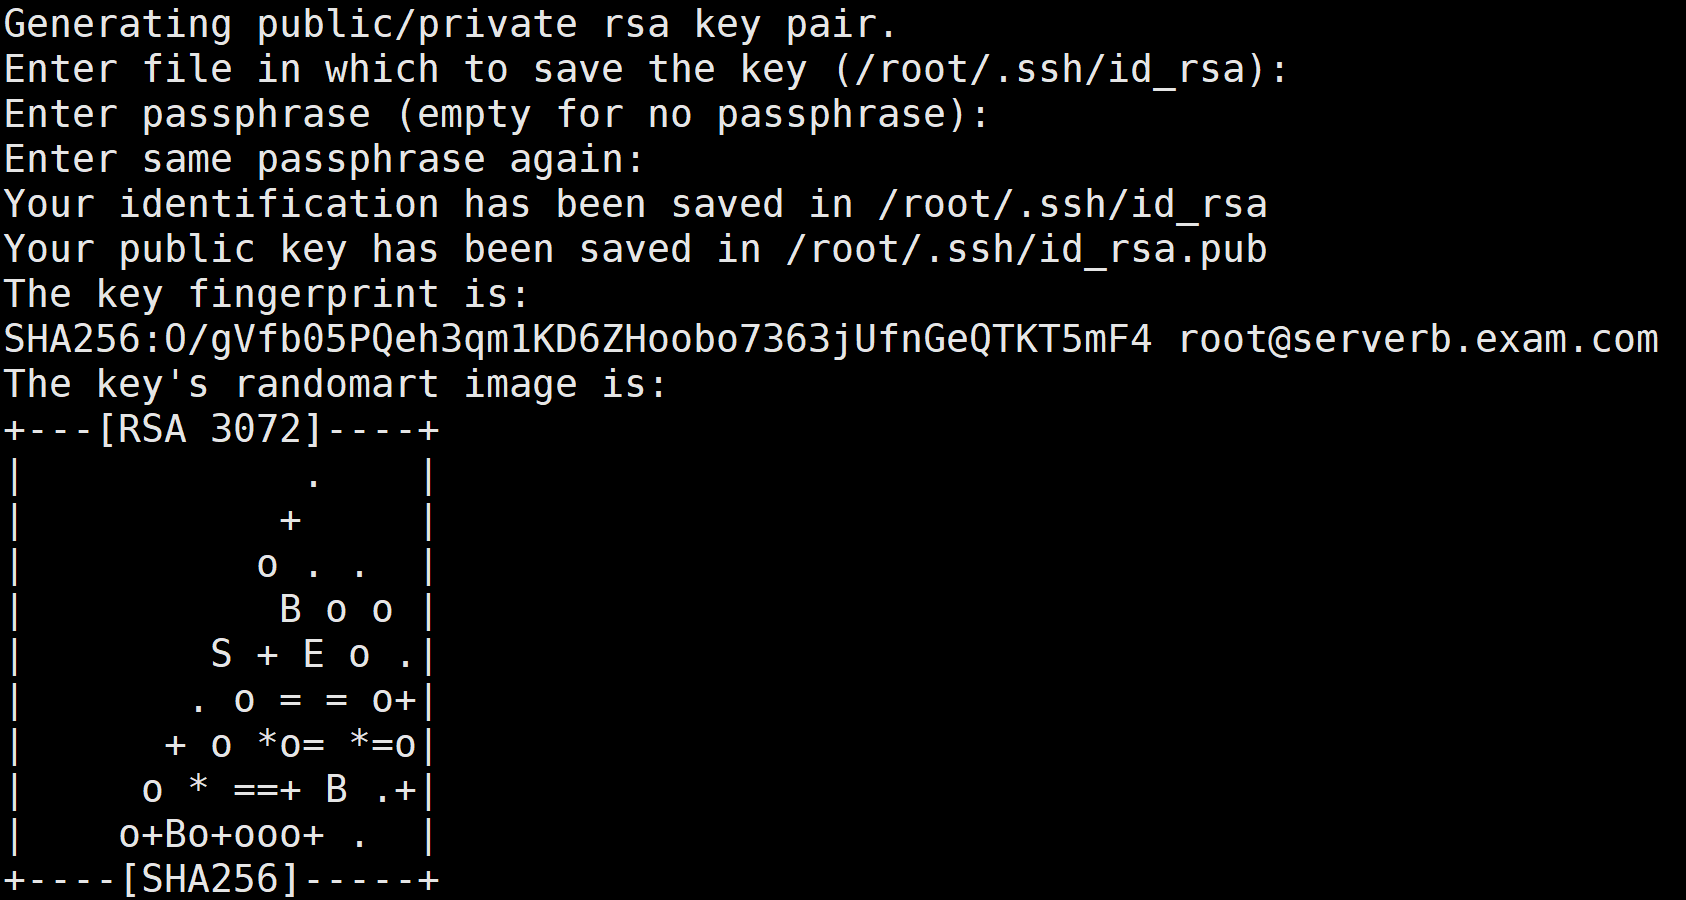Click the 'o+Bo+ooo+' randomart row
The width and height of the screenshot is (1686, 900).
[x=221, y=835]
